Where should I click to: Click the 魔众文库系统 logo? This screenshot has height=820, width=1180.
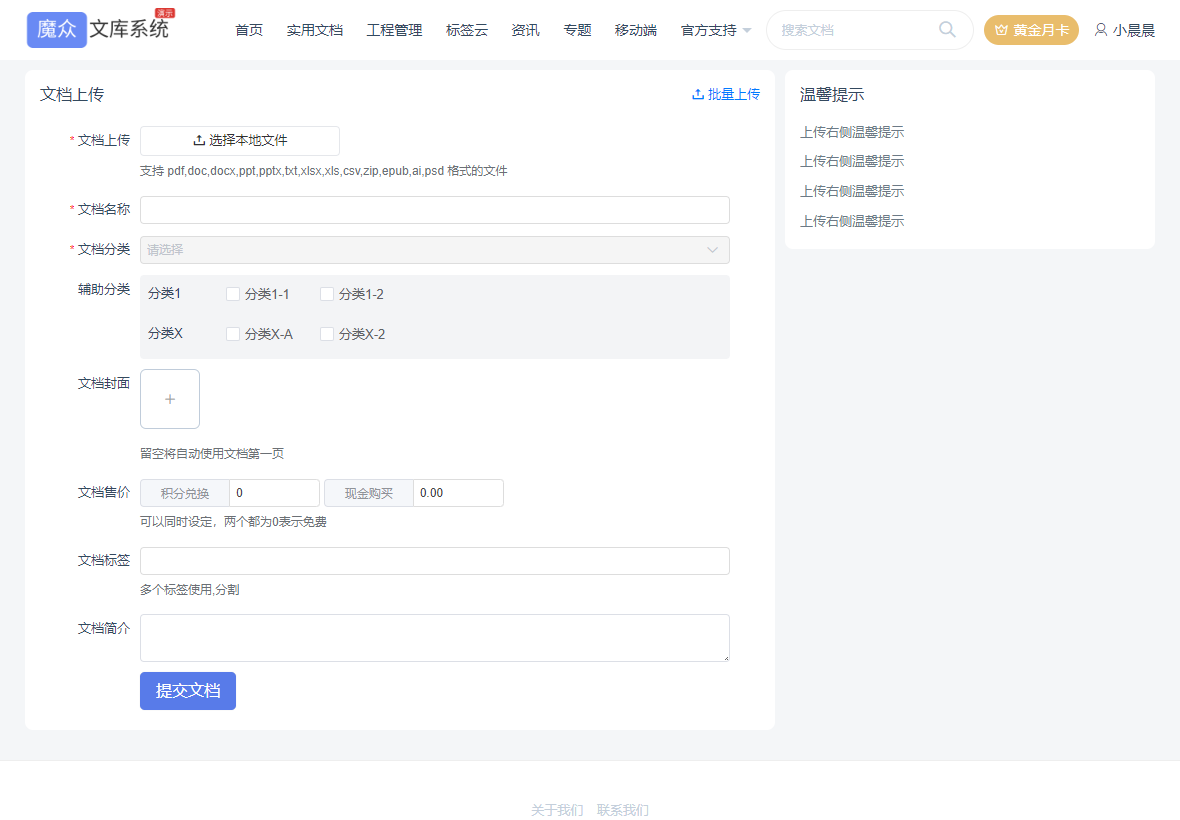click(x=98, y=29)
